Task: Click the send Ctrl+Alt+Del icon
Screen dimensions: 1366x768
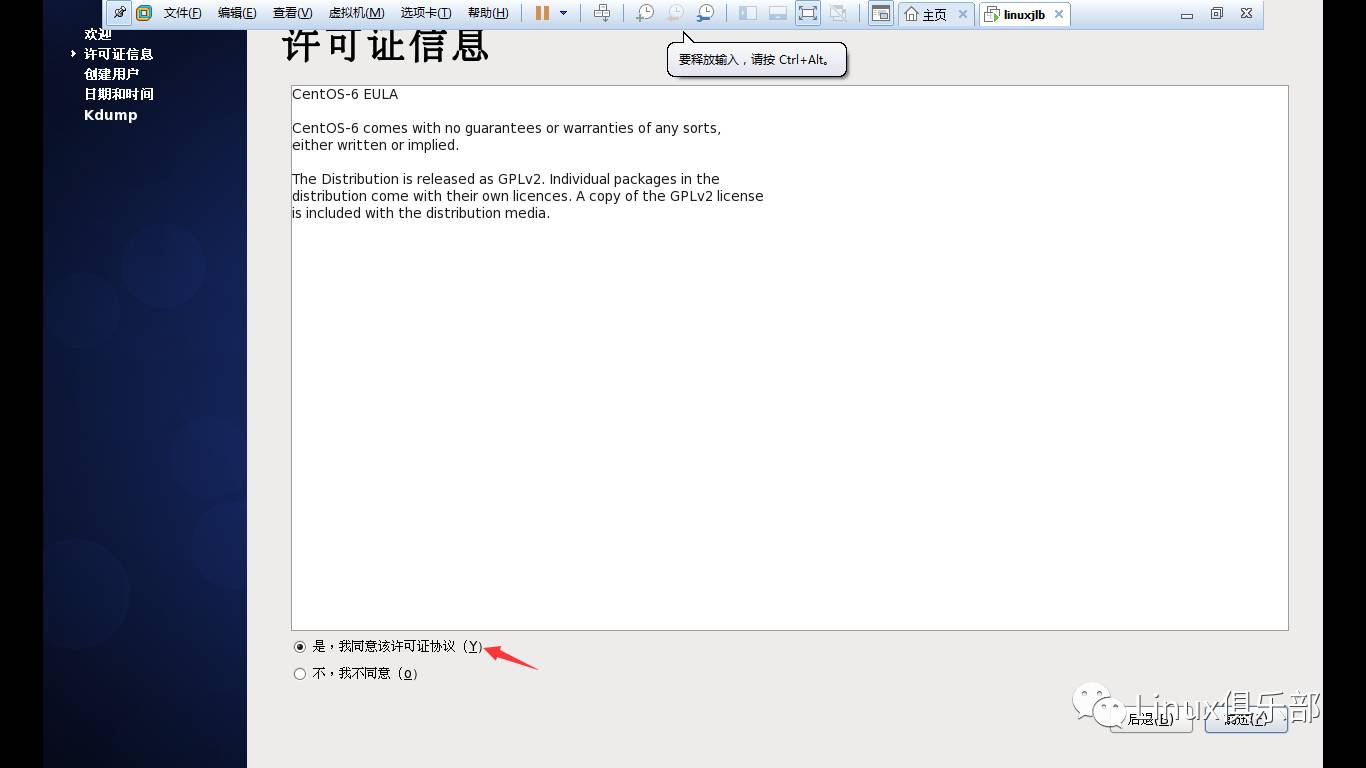Action: point(602,13)
